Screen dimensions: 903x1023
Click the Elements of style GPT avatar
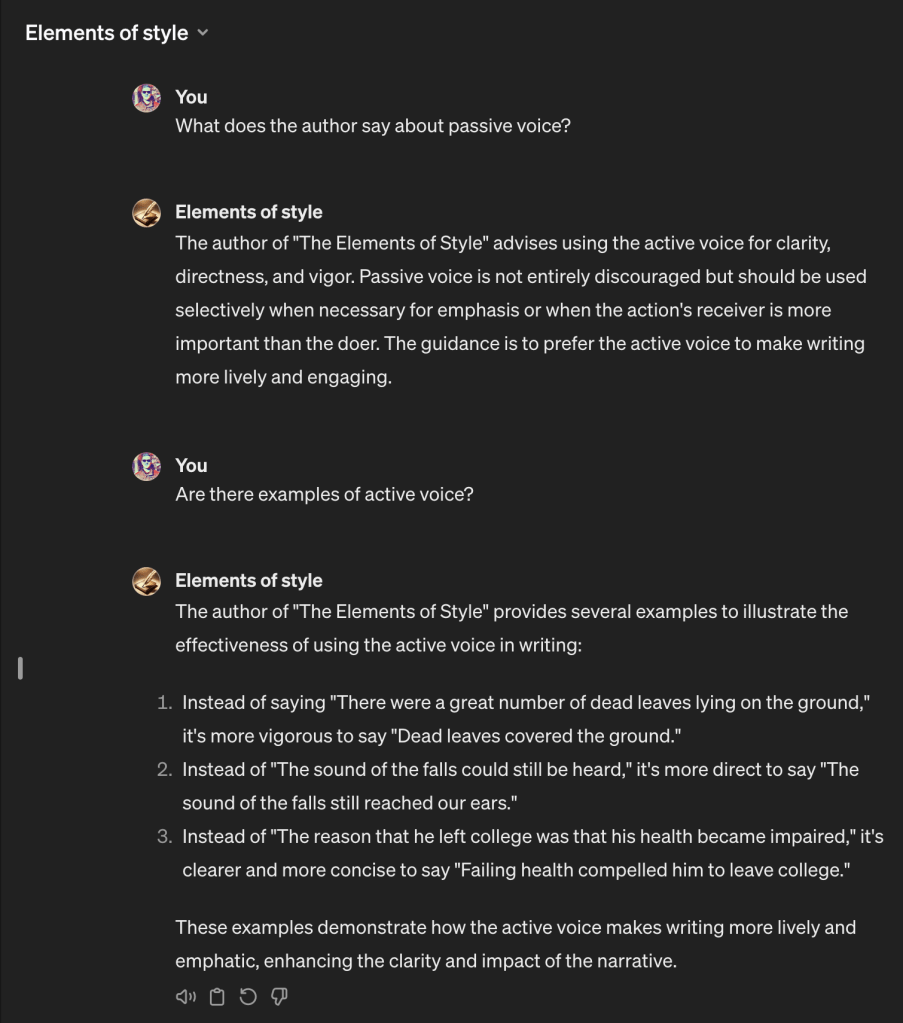coord(146,212)
